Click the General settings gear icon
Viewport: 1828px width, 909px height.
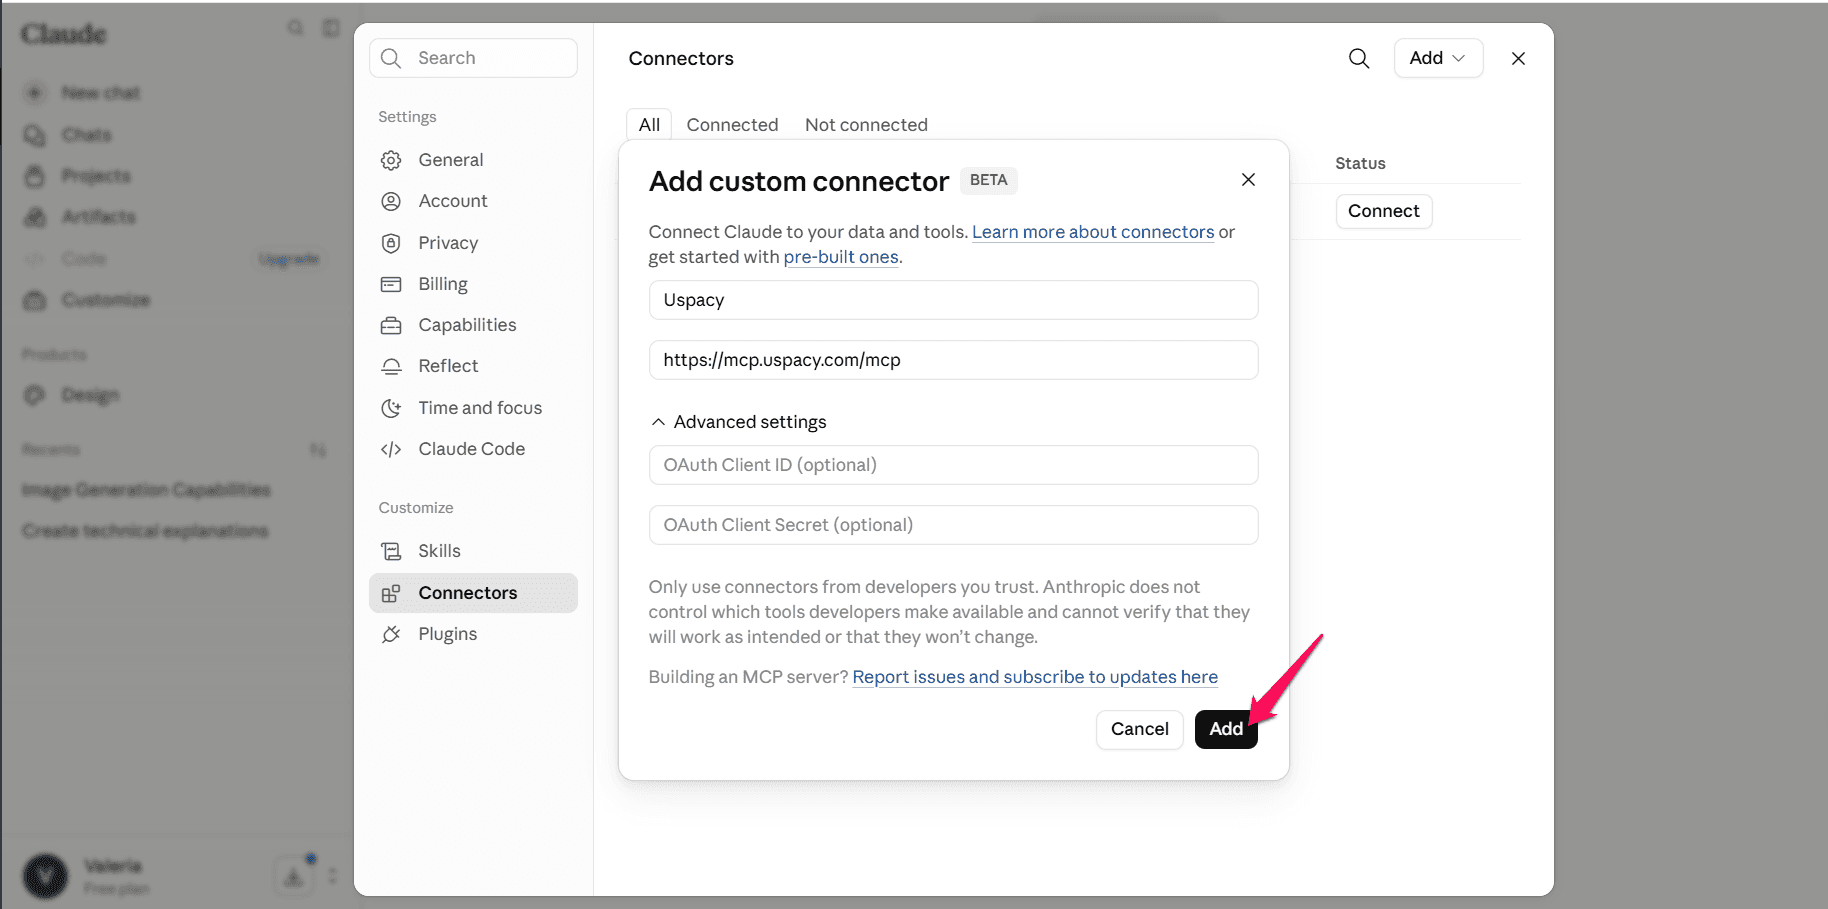pyautogui.click(x=391, y=160)
